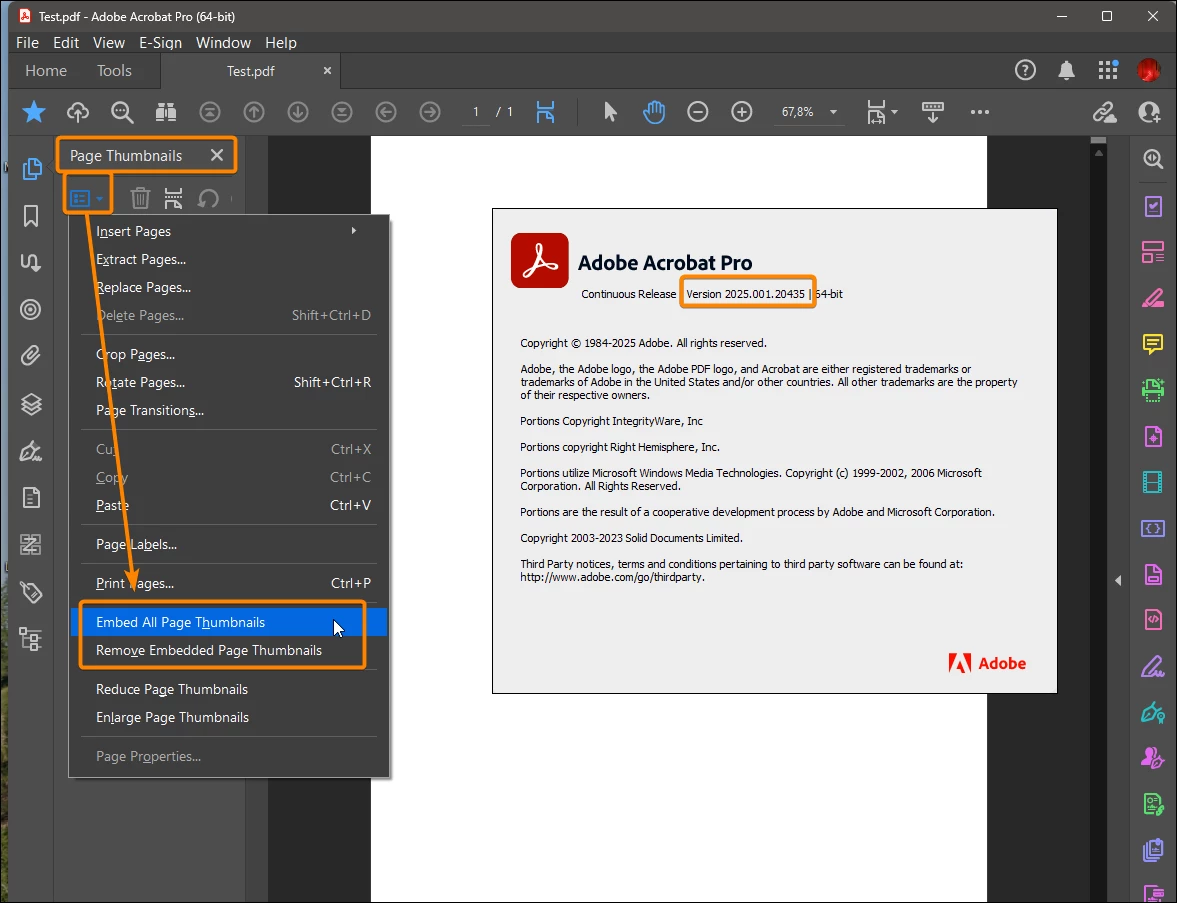
Task: Open the notifications bell
Action: point(1066,71)
